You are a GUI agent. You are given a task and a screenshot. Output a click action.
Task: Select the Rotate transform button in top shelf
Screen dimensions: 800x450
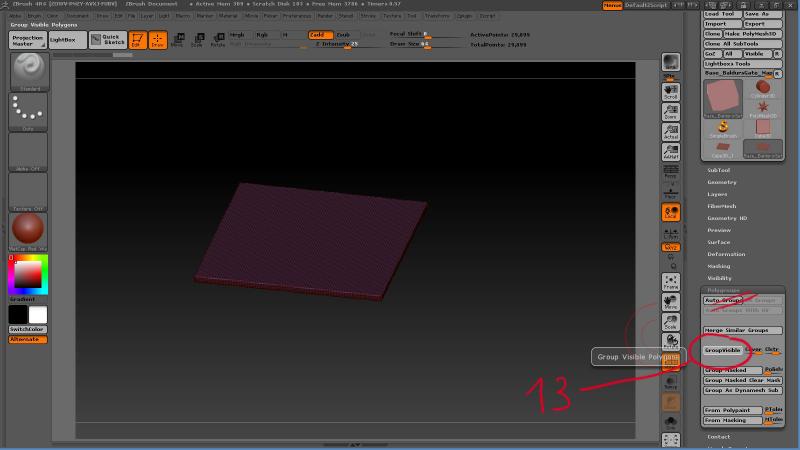(218, 40)
